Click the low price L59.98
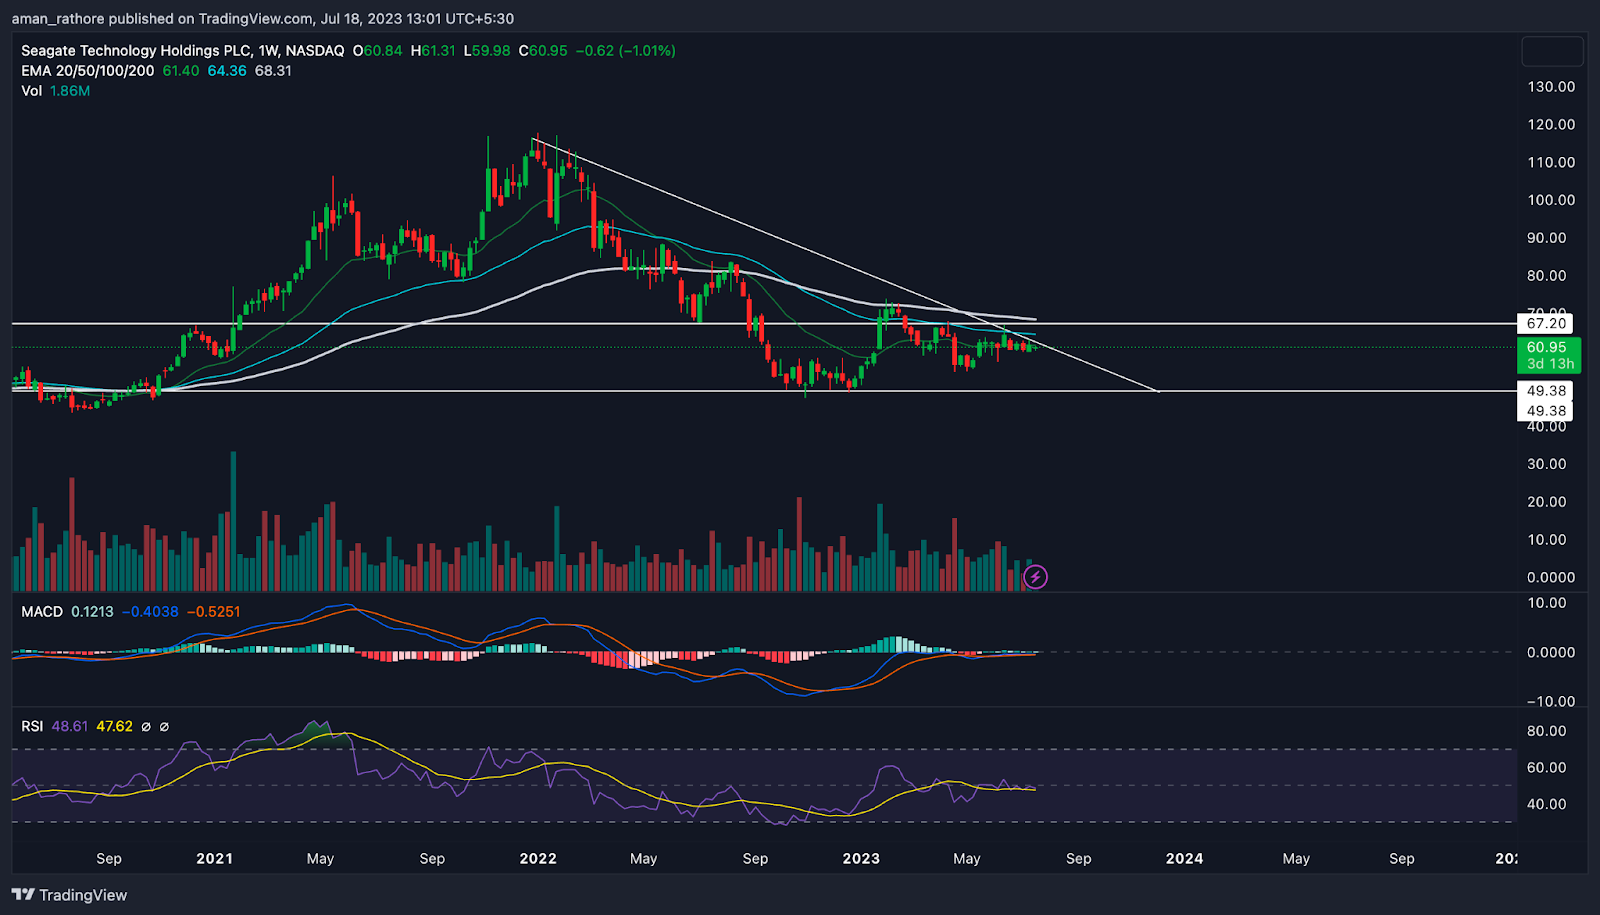This screenshot has width=1600, height=915. coord(487,51)
